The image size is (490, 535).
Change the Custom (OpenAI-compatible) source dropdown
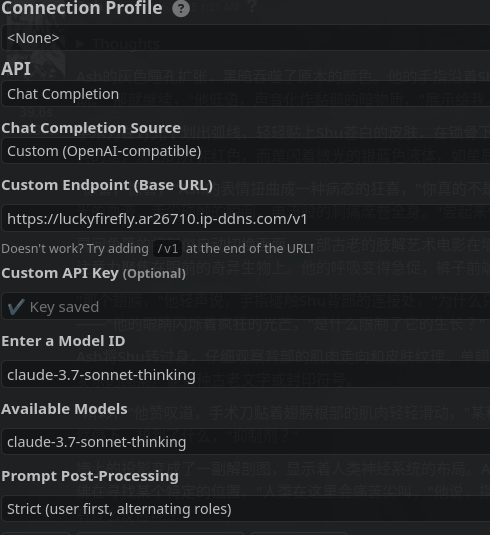click(x=246, y=151)
